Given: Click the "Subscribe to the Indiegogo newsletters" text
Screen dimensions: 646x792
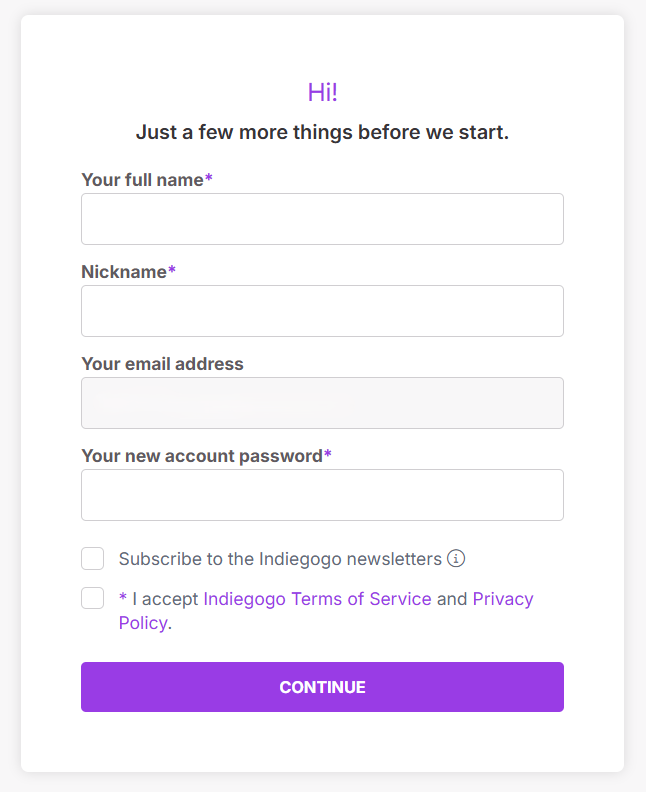Looking at the screenshot, I should coord(280,559).
